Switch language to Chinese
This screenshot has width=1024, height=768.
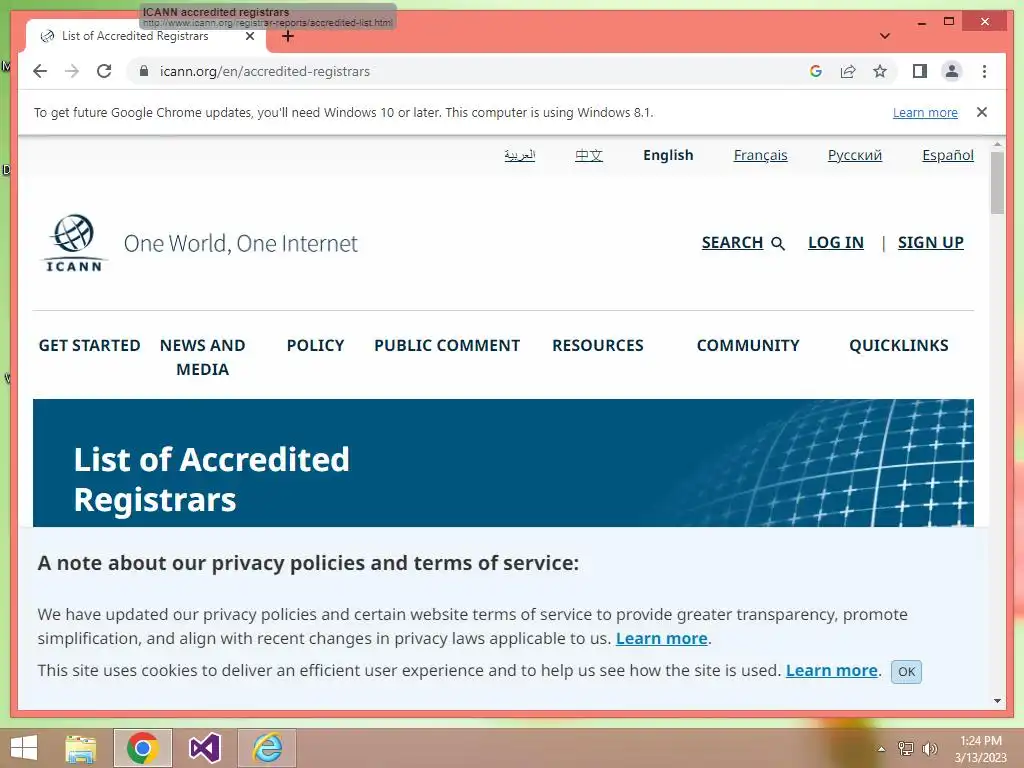(x=589, y=155)
